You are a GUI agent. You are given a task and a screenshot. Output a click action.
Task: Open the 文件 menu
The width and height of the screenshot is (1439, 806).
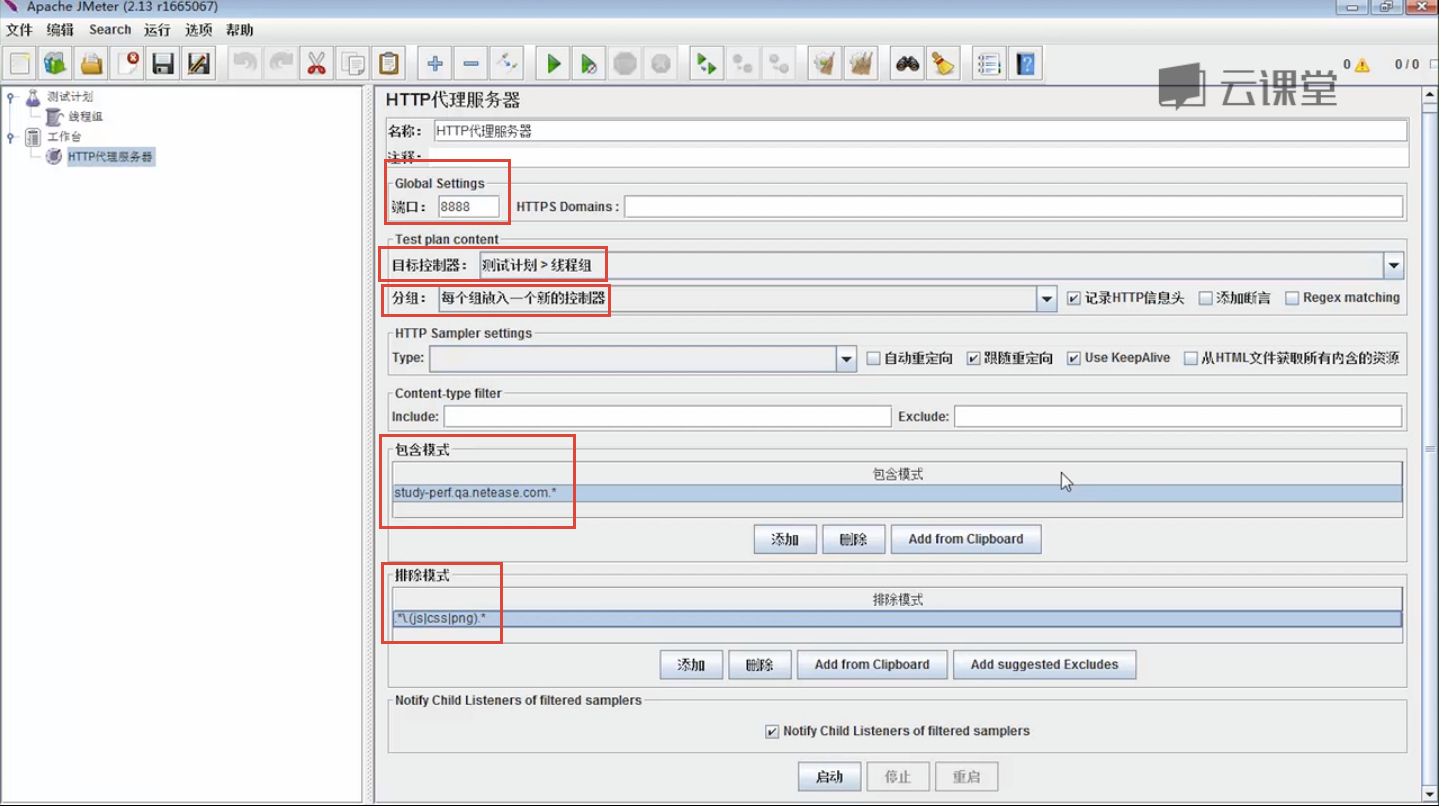point(19,30)
